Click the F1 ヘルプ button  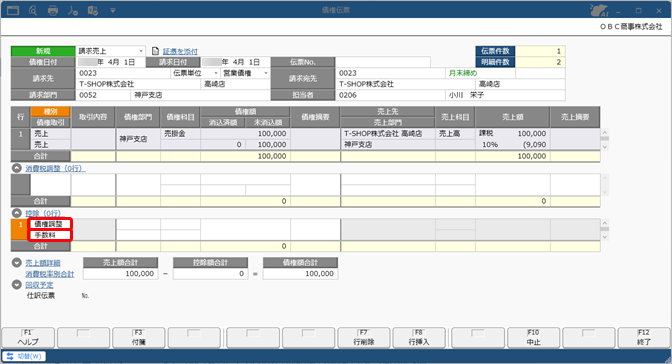tap(28, 338)
